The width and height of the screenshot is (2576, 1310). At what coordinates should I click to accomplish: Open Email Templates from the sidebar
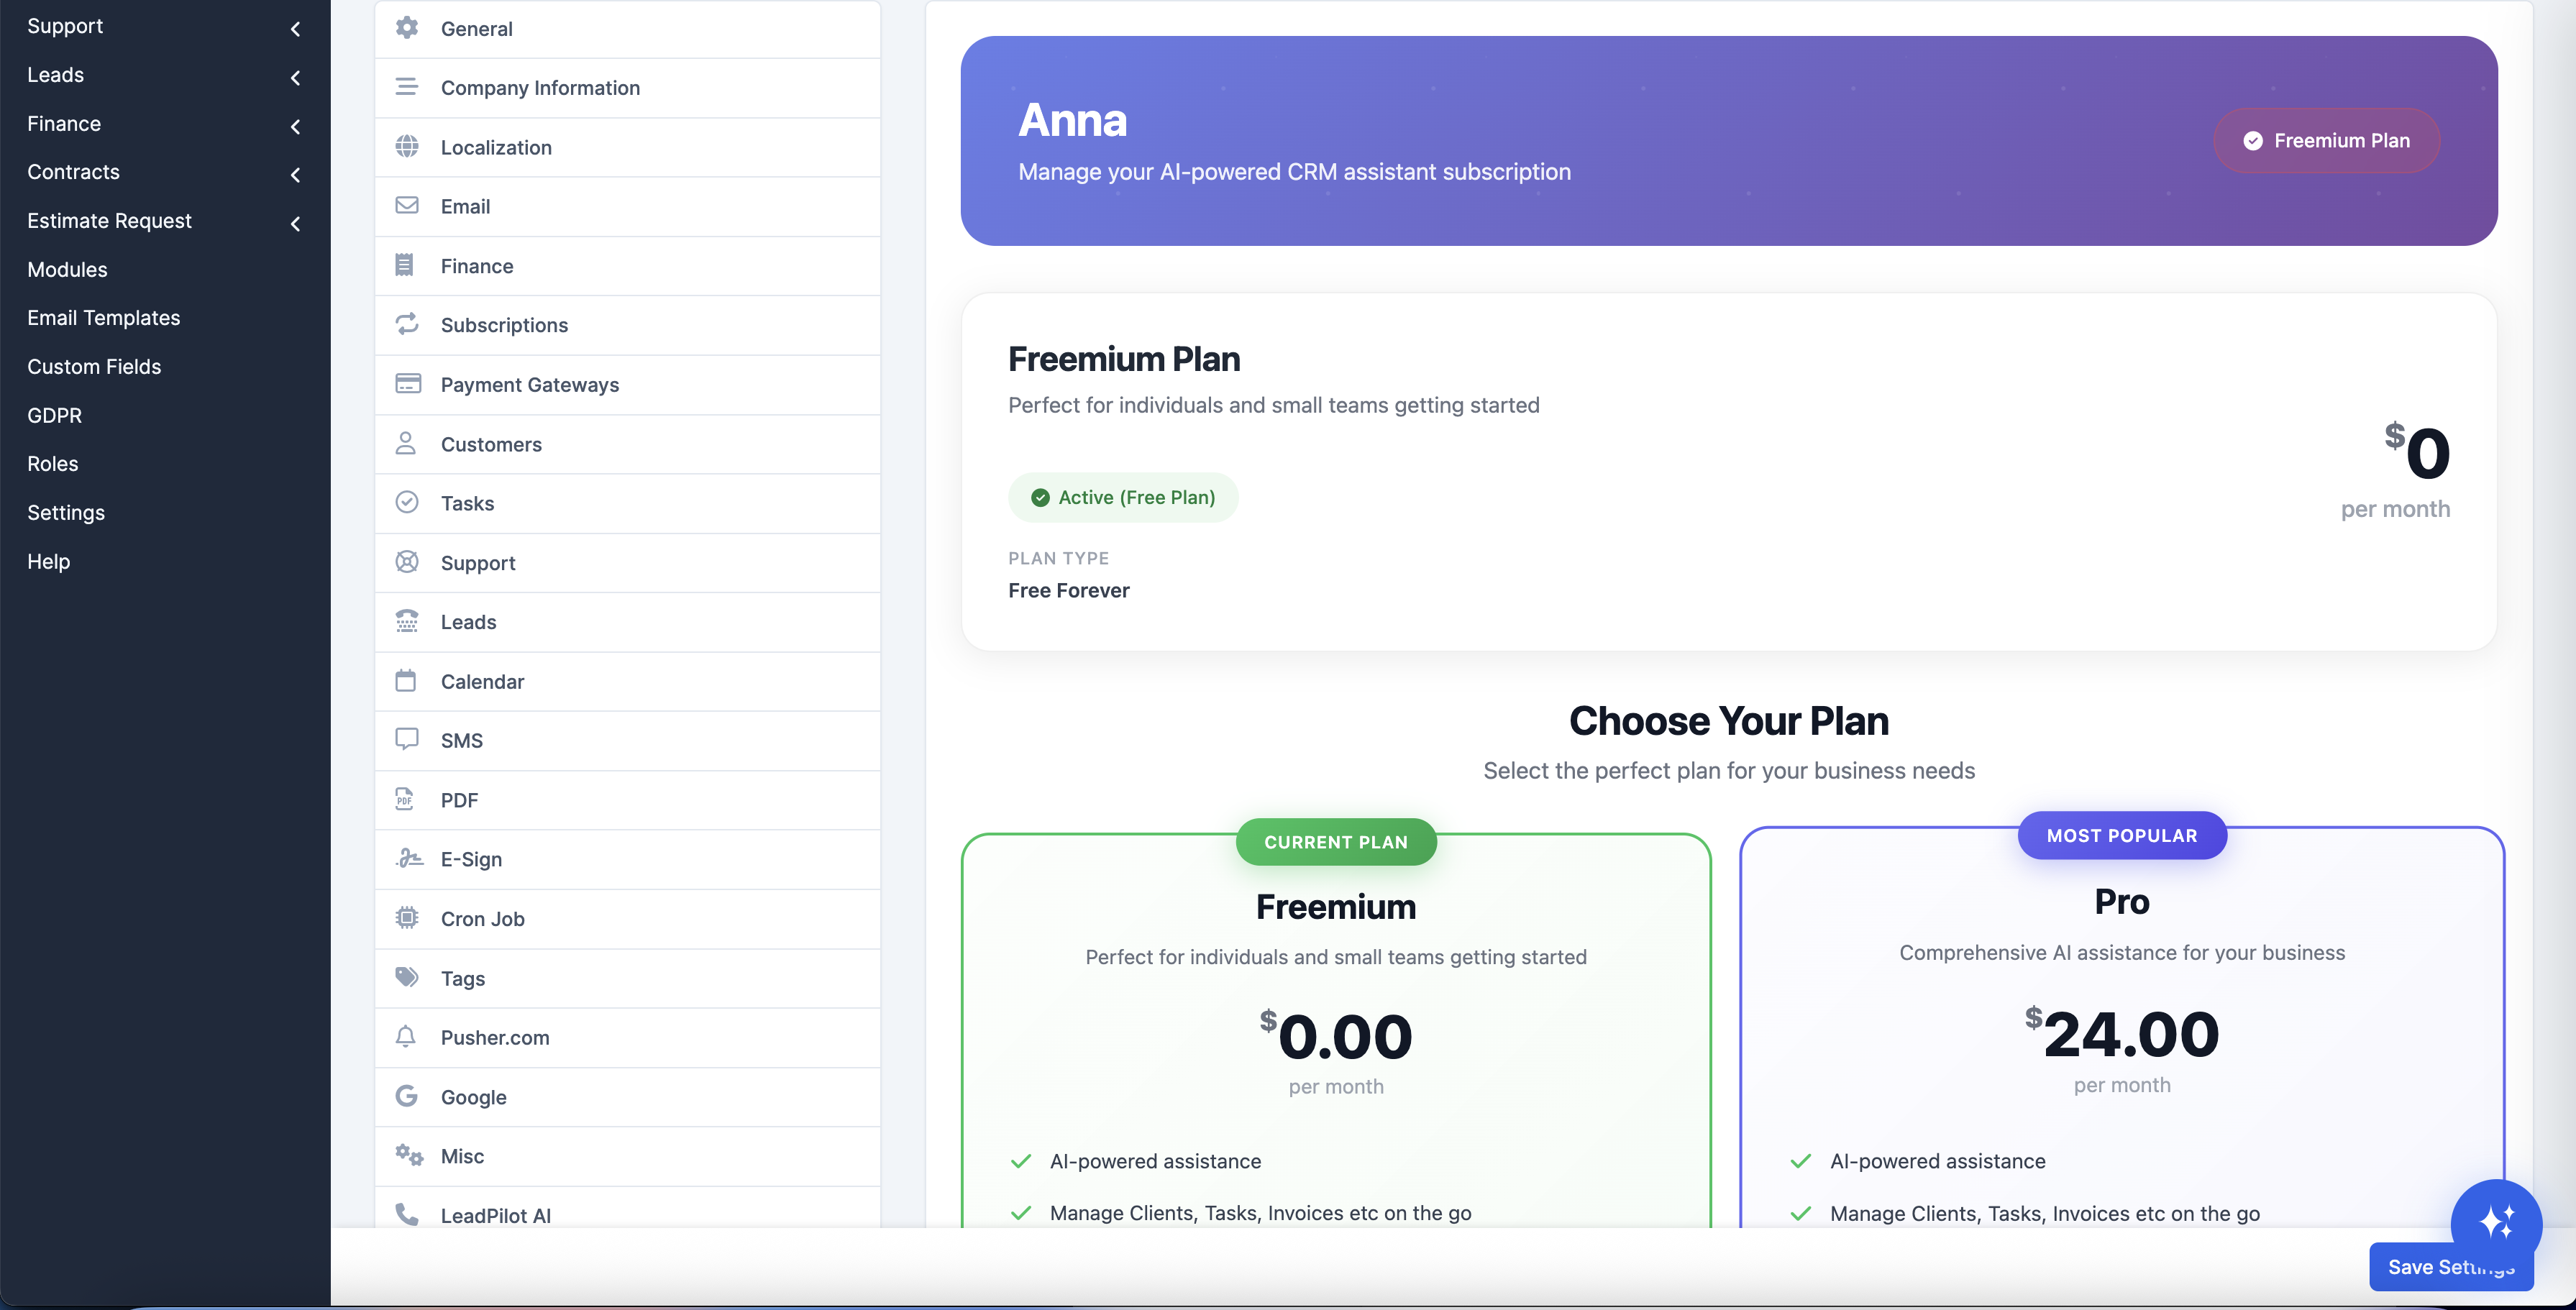pyautogui.click(x=104, y=318)
